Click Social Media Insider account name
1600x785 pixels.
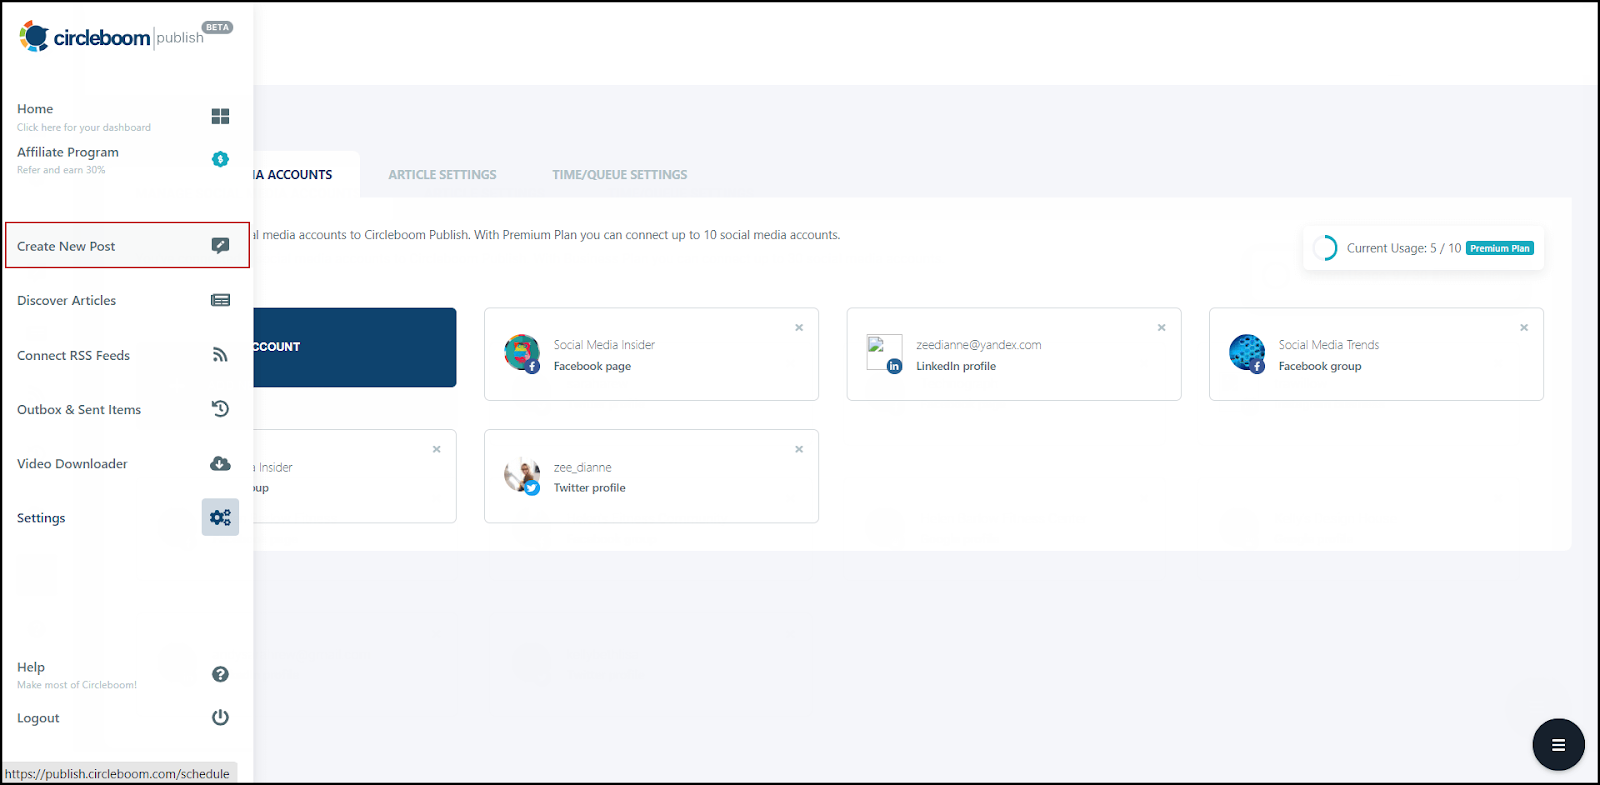(604, 345)
